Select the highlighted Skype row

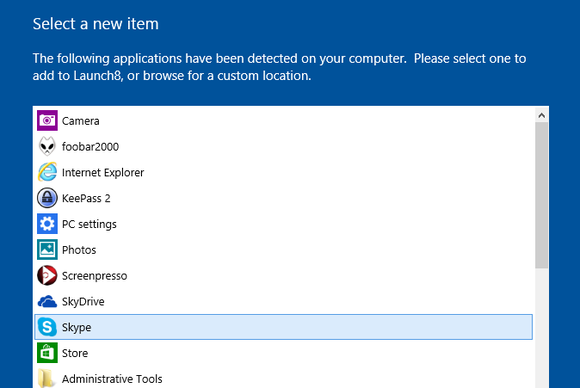click(x=283, y=327)
